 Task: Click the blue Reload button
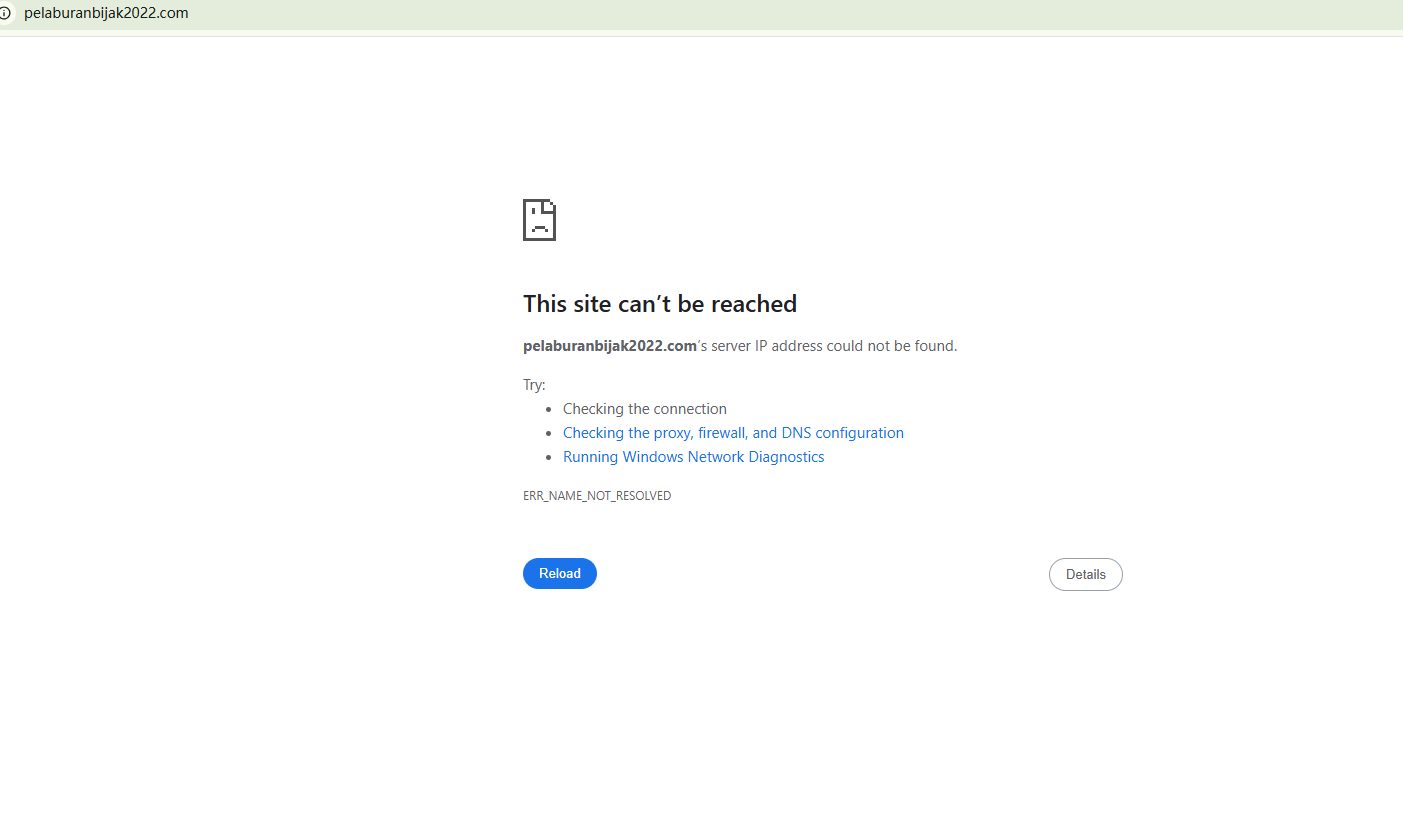[x=560, y=573]
